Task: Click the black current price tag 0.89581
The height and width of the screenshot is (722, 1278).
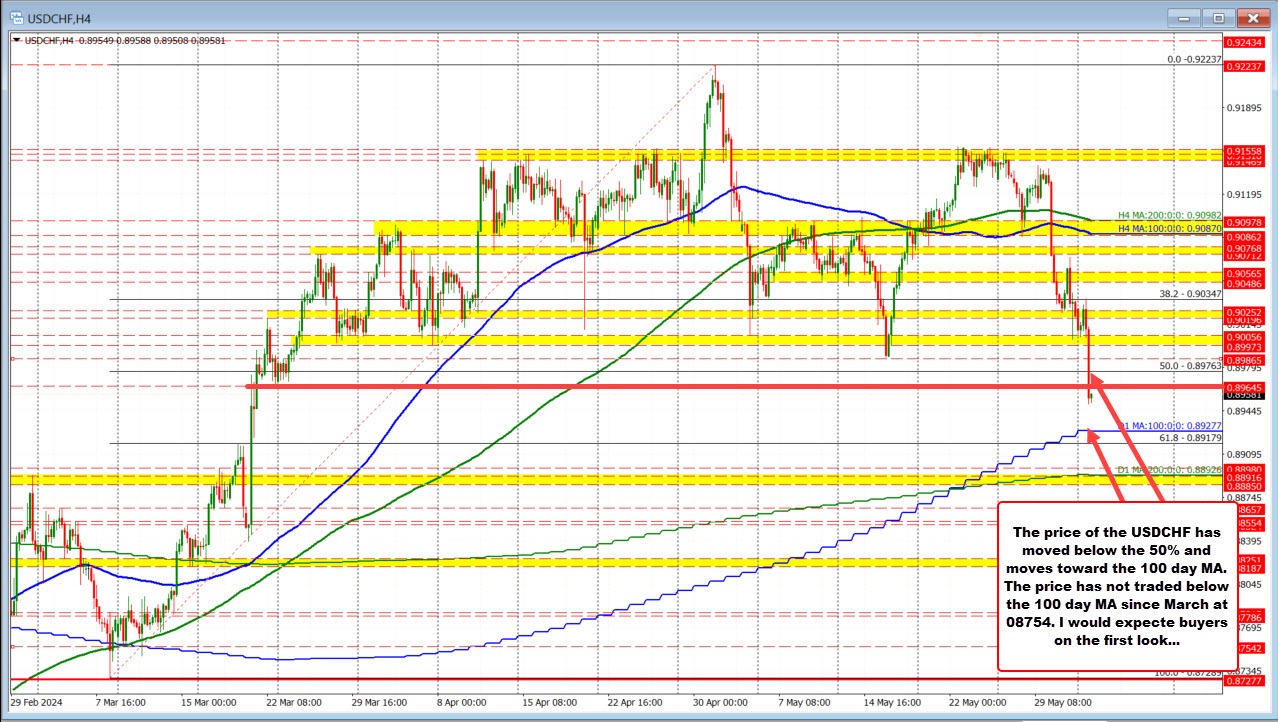Action: 1246,395
